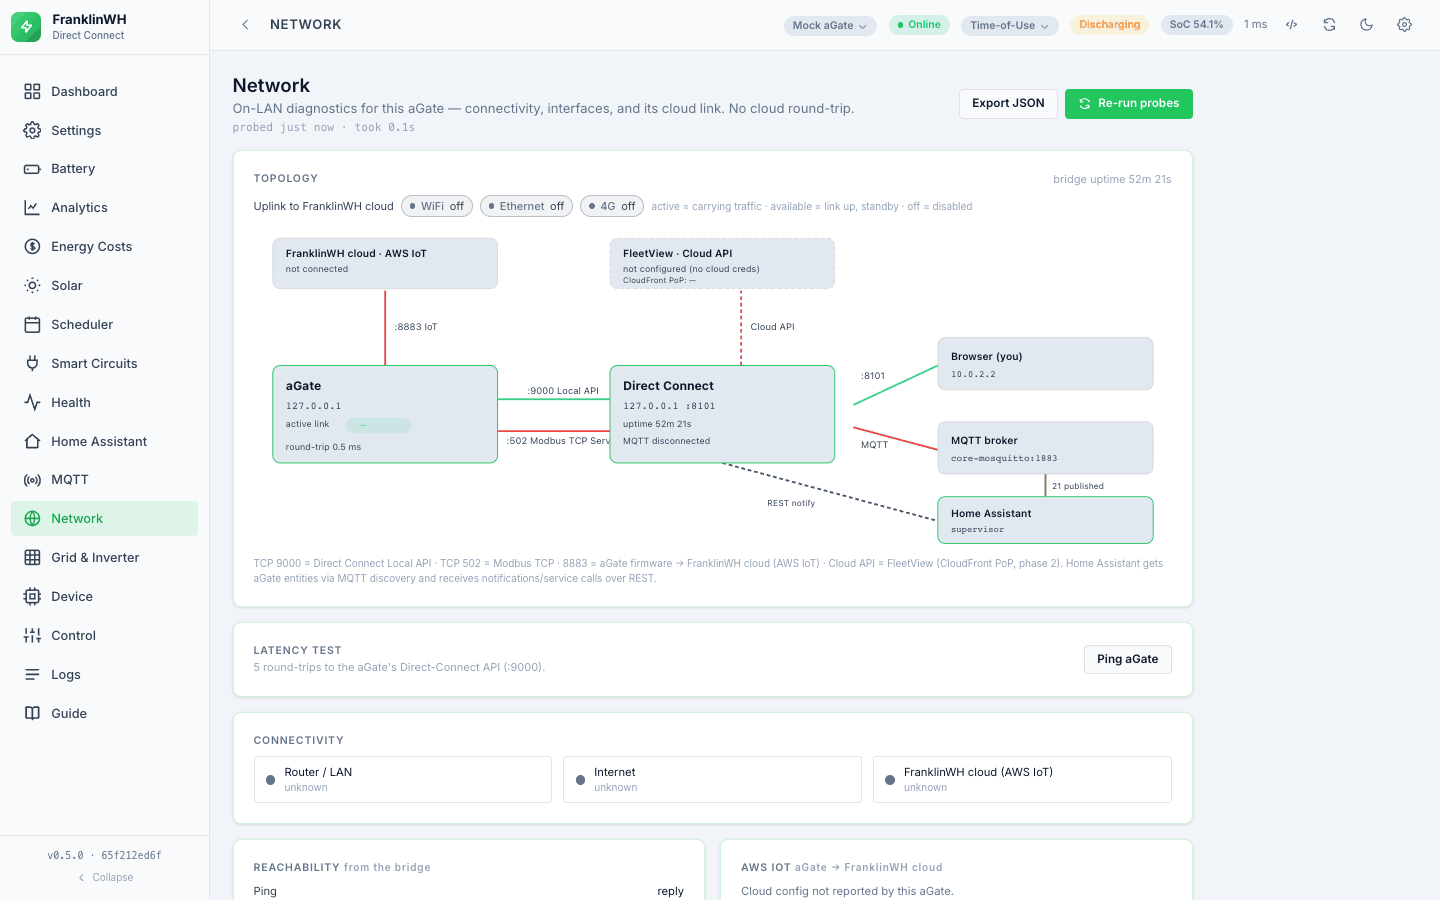The height and width of the screenshot is (900, 1440).
Task: Select the Home Assistant supervisor node
Action: click(1045, 520)
